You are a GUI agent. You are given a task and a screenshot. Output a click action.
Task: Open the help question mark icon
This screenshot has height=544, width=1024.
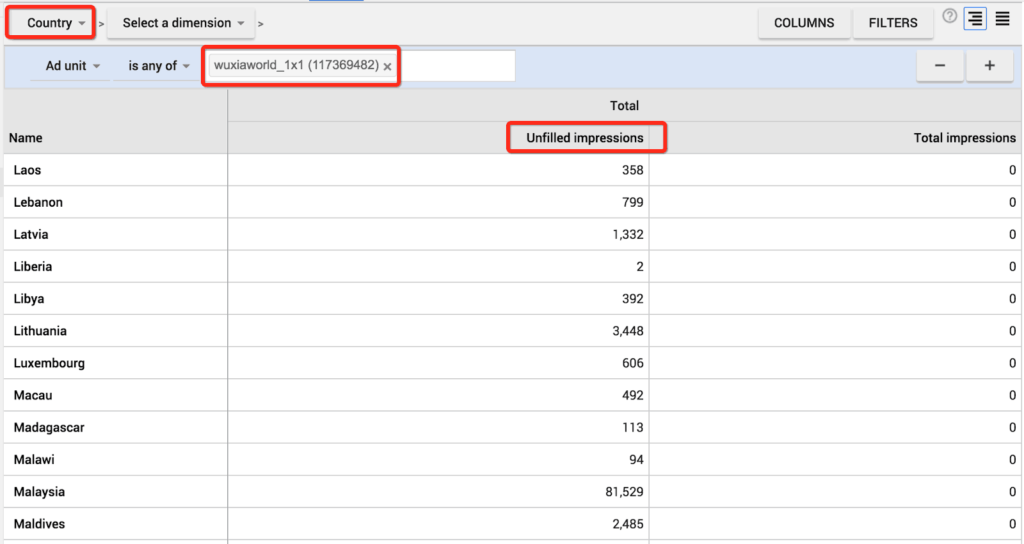(x=950, y=16)
